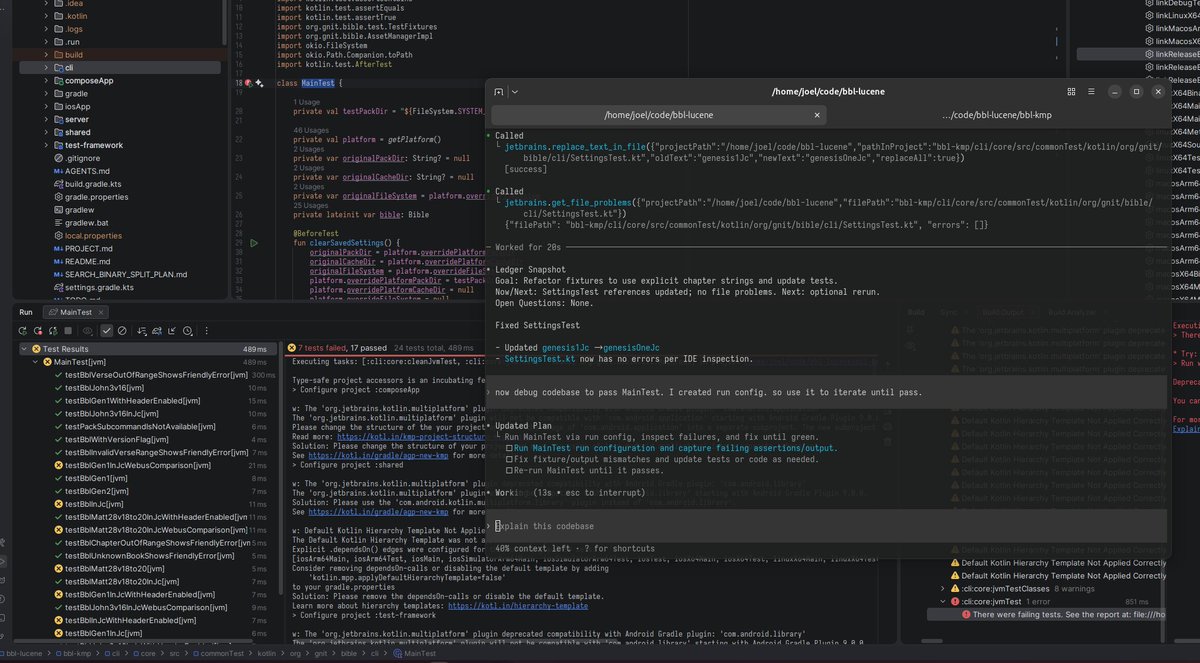Click terminal tab overview grid icon
The width and height of the screenshot is (1200, 663).
[1071, 91]
